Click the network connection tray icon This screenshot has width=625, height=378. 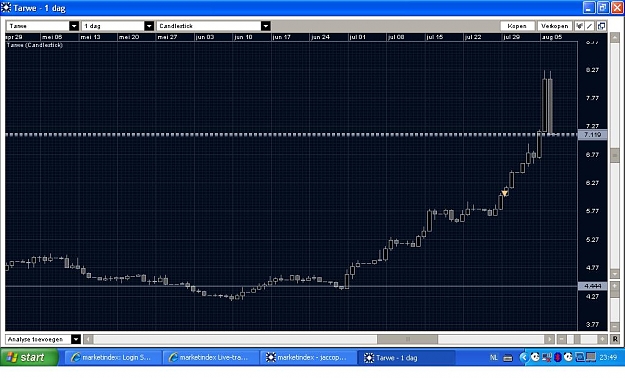546,357
